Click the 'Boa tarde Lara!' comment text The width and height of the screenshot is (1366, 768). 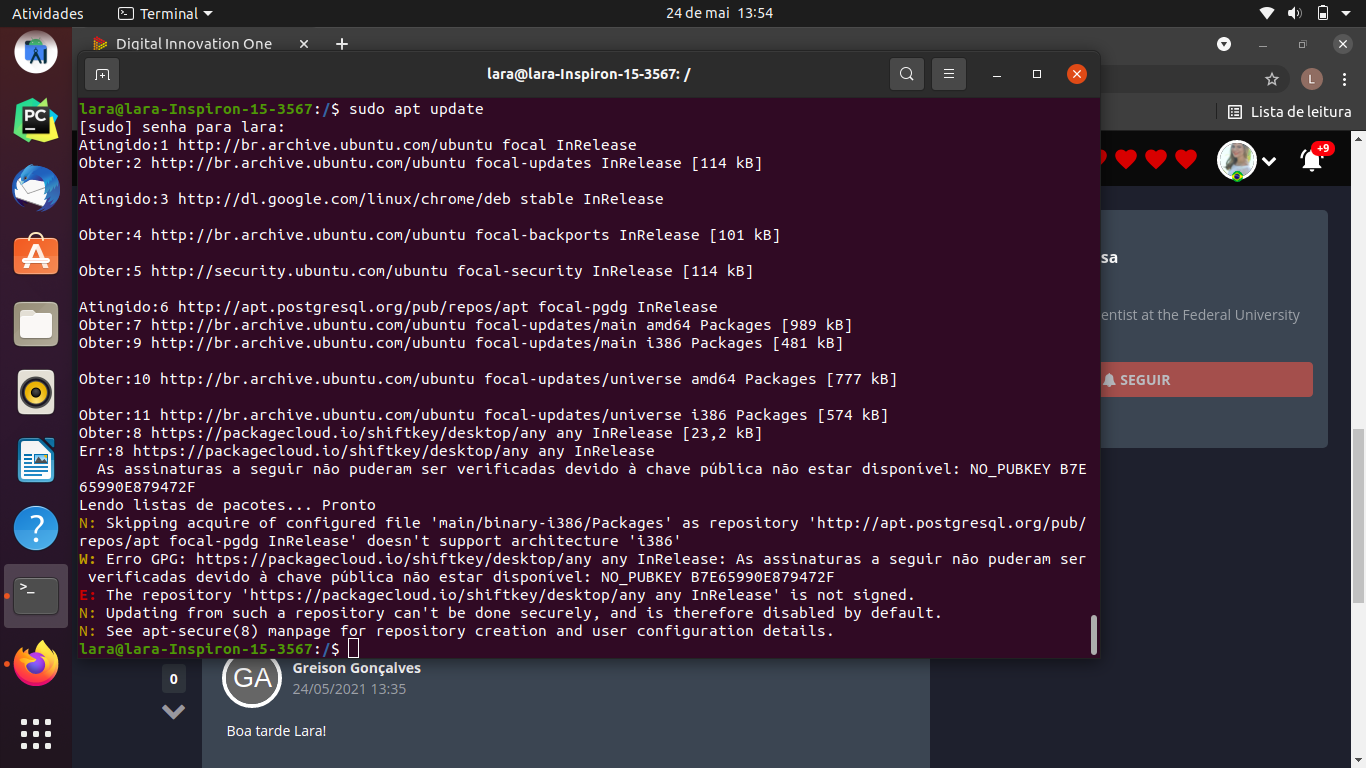[x=276, y=731]
